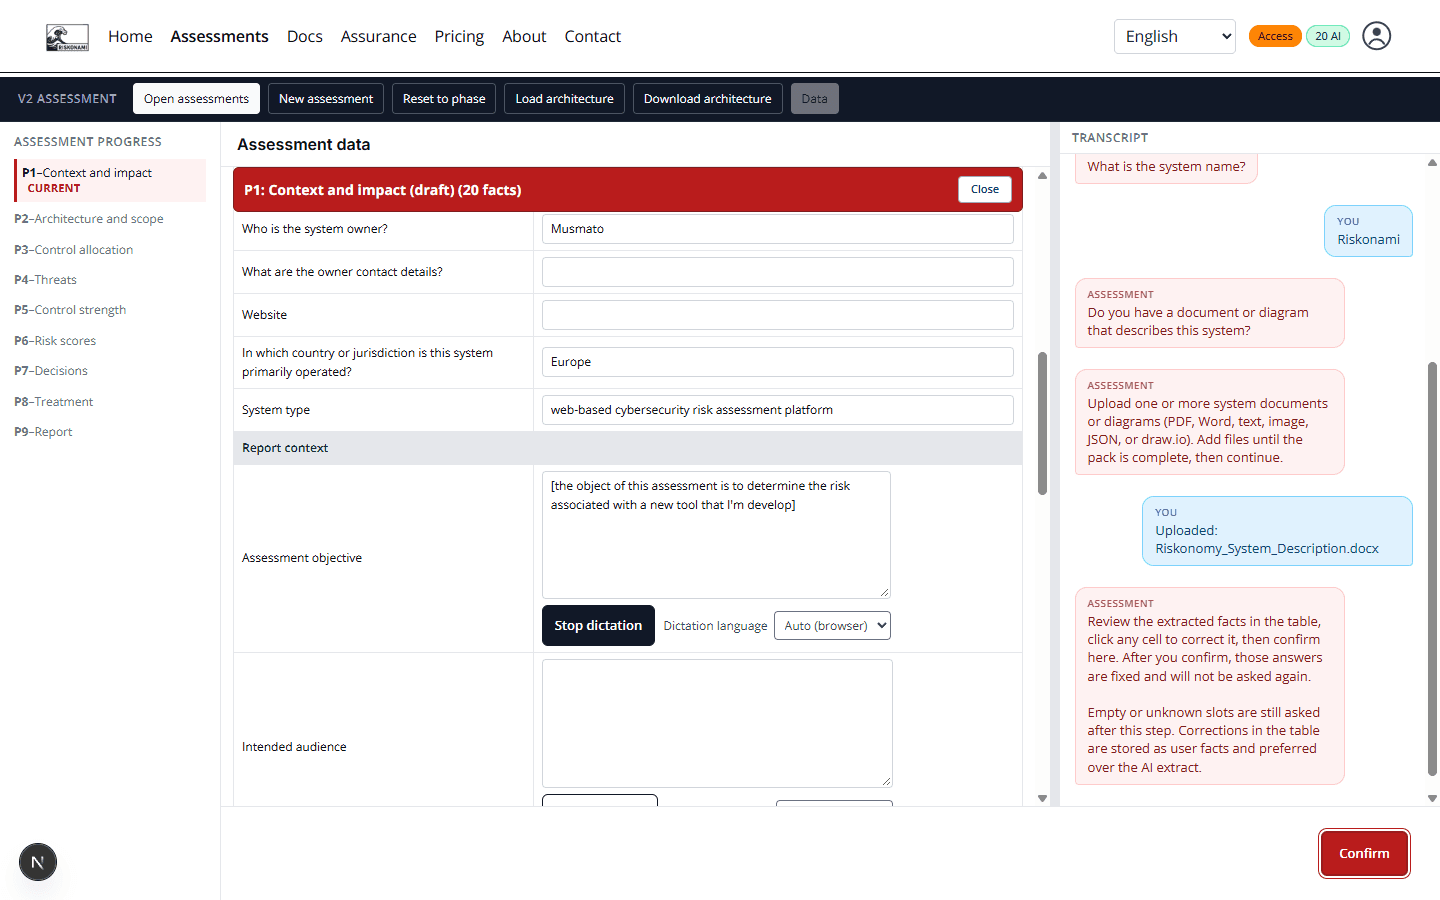Image resolution: width=1440 pixels, height=900 pixels.
Task: Click the Intended audience text area
Action: point(717,723)
